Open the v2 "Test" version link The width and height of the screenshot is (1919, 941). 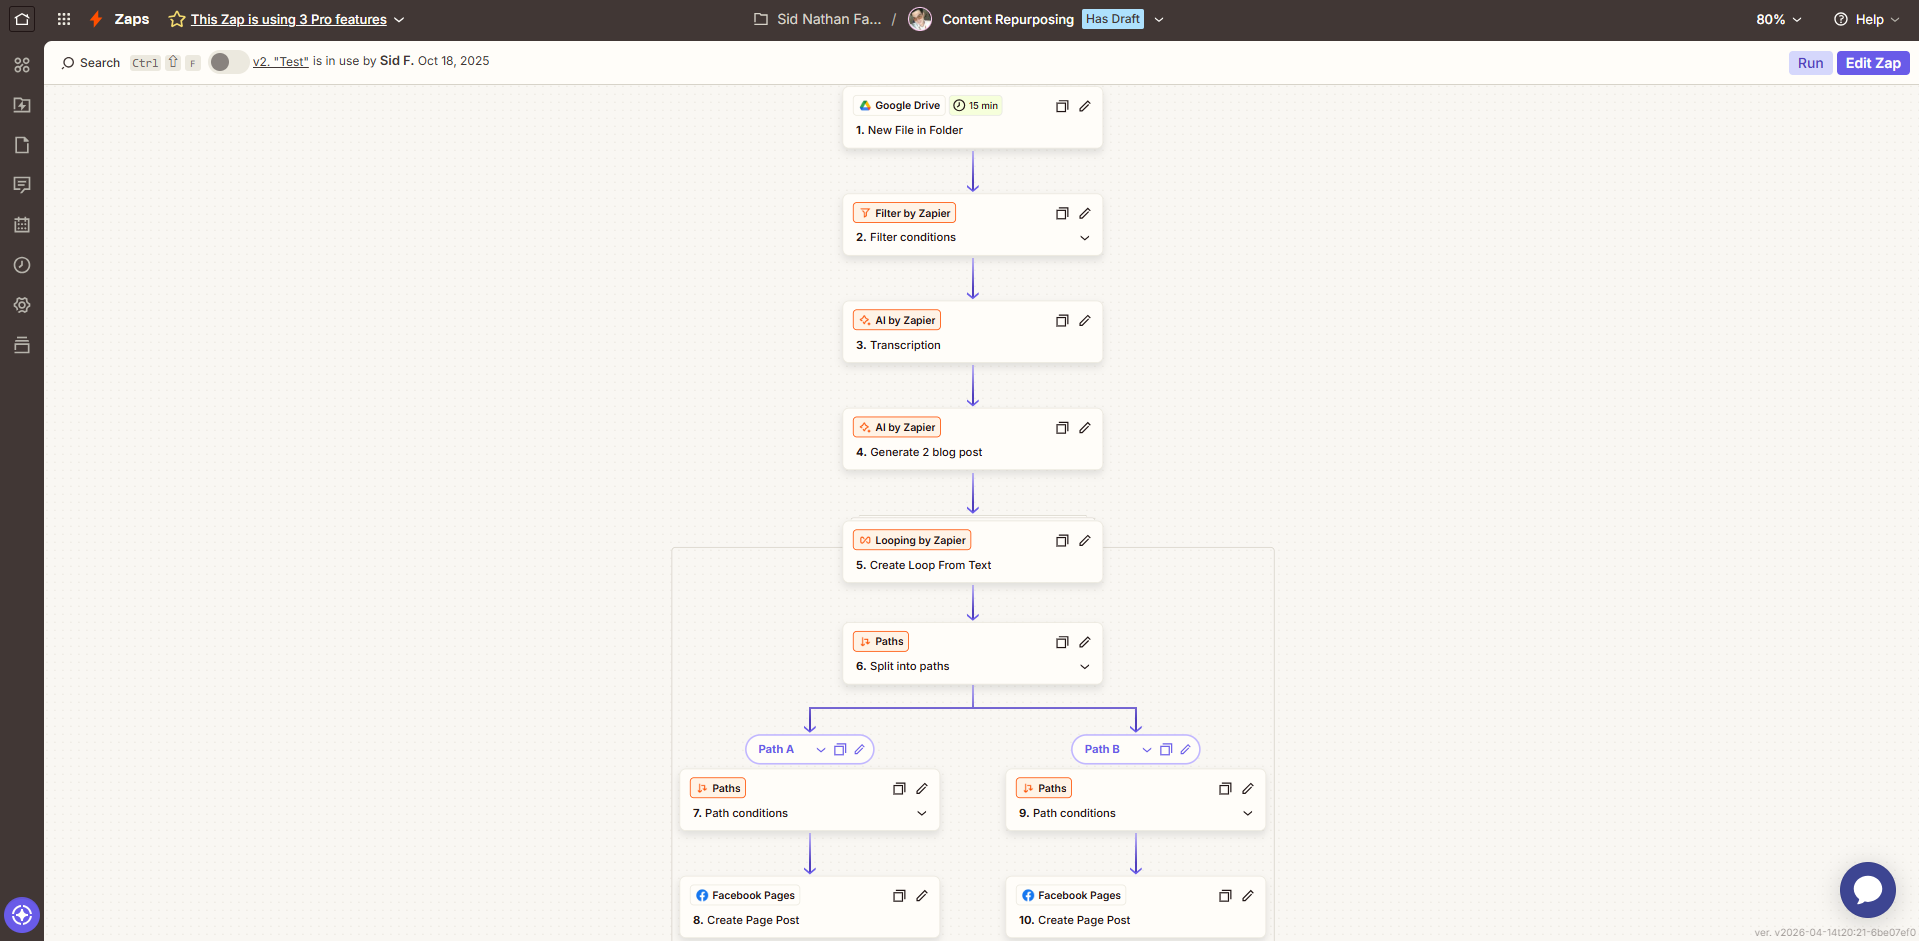pos(280,62)
